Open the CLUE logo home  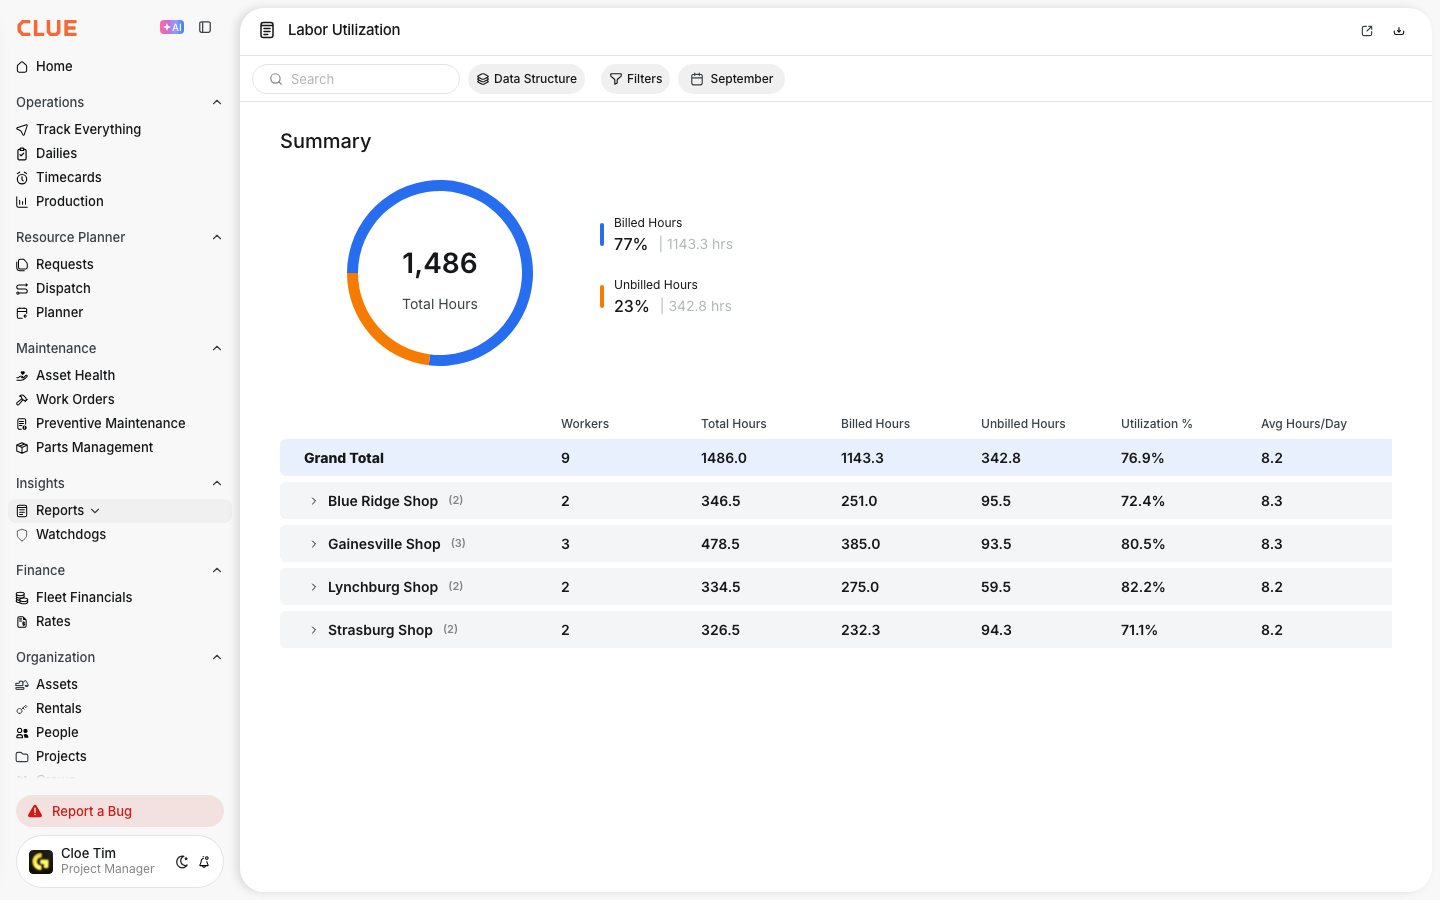47,28
